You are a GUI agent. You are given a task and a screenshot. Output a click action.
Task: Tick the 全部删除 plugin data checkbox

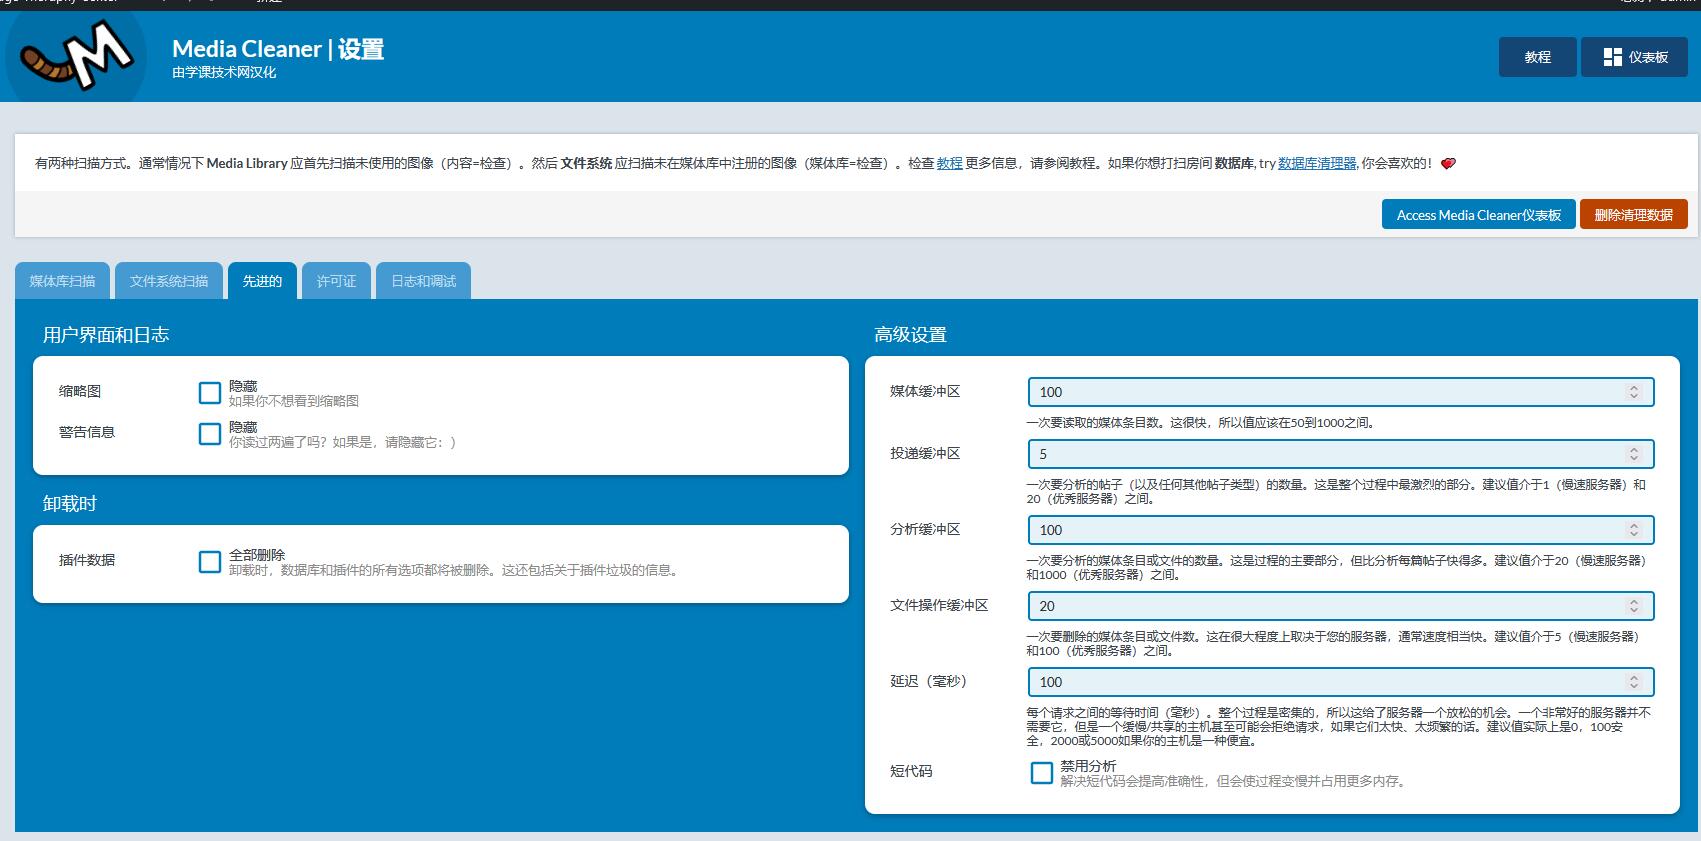point(210,562)
